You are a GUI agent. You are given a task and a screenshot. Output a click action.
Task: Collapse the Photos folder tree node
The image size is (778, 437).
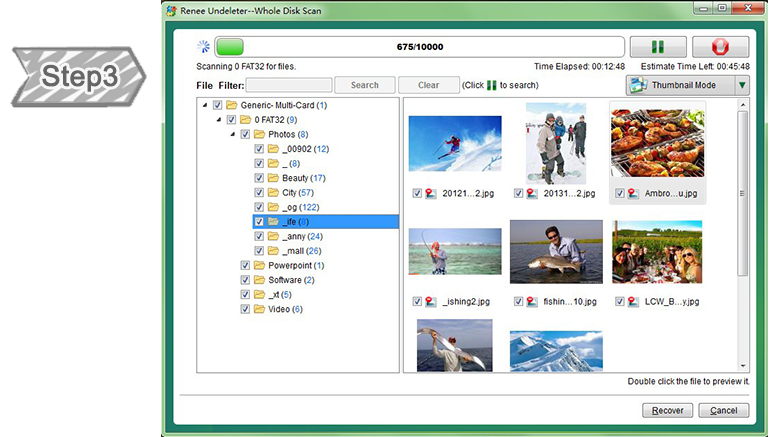click(x=233, y=134)
